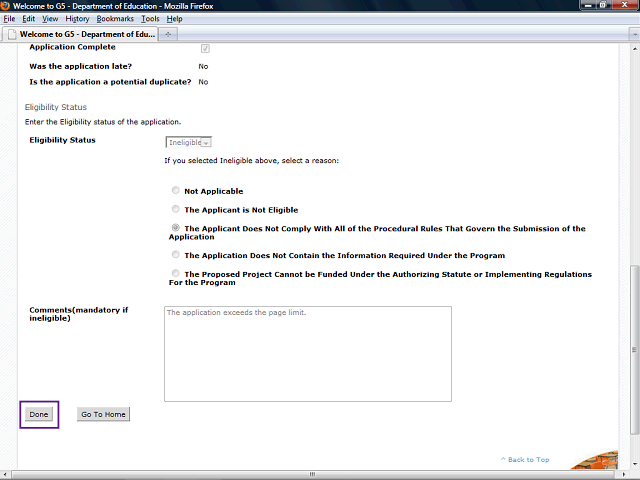Viewport: 640px width, 480px height.
Task: Click the 'Comments(mandatory if ineligible)' label
Action: [78, 314]
